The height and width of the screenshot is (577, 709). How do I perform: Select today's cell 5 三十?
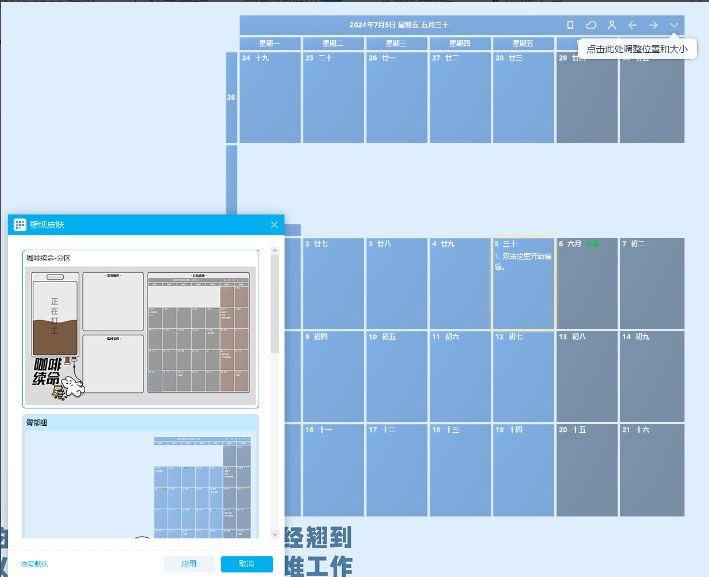click(x=523, y=283)
